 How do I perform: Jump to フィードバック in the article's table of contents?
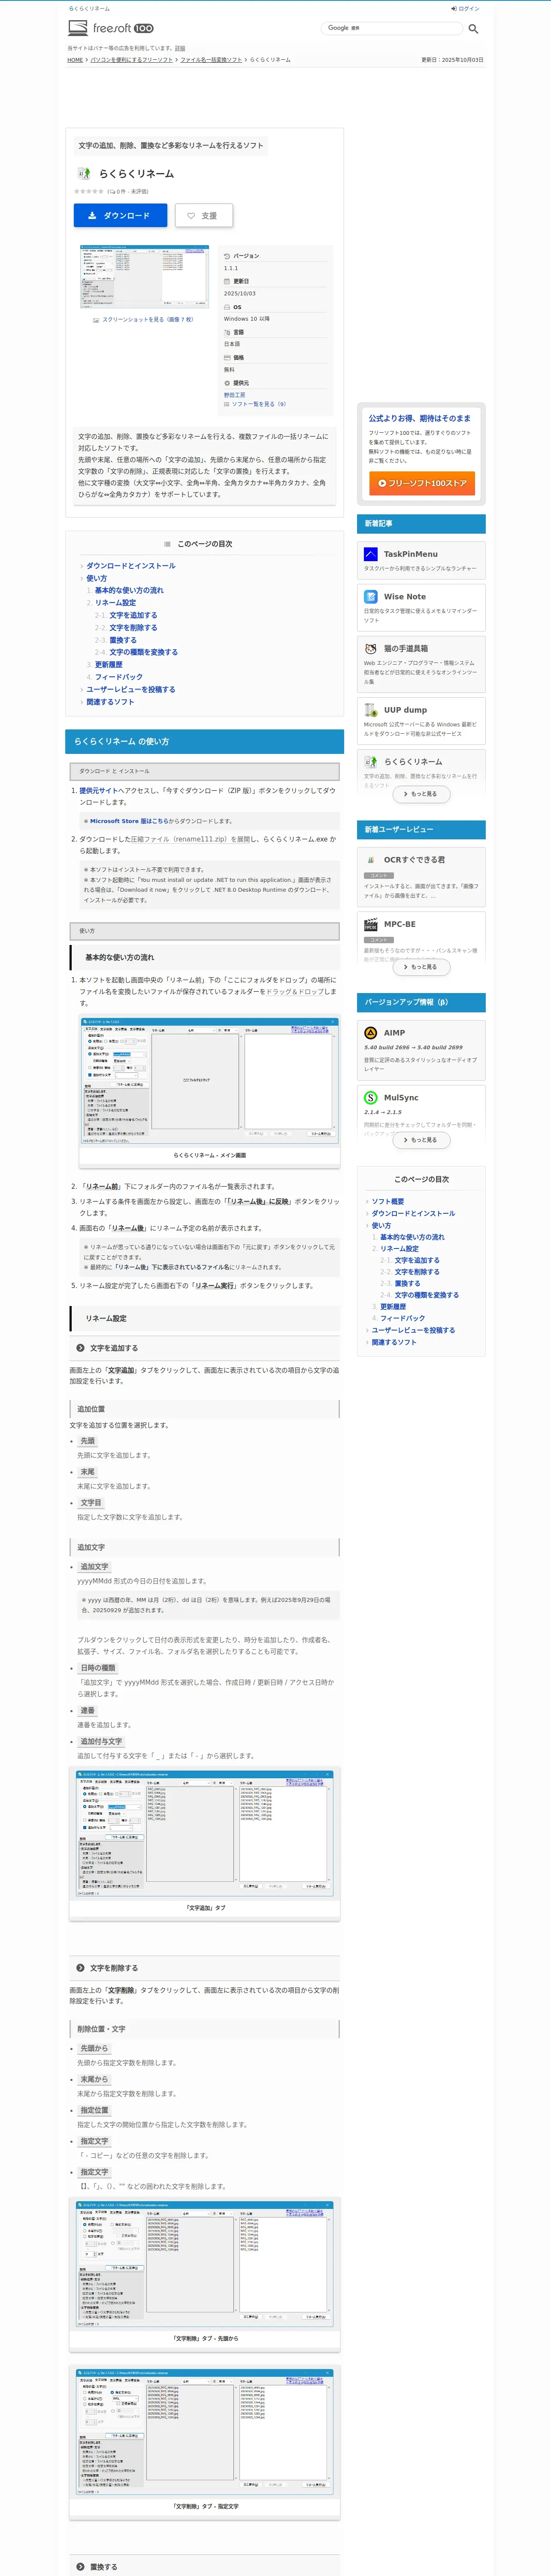[119, 677]
